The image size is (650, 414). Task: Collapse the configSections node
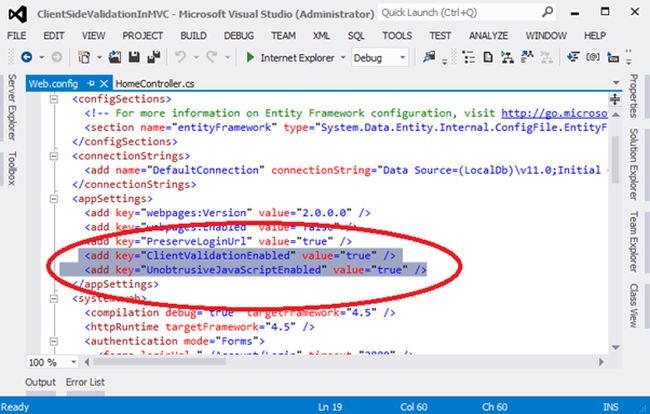tap(53, 99)
